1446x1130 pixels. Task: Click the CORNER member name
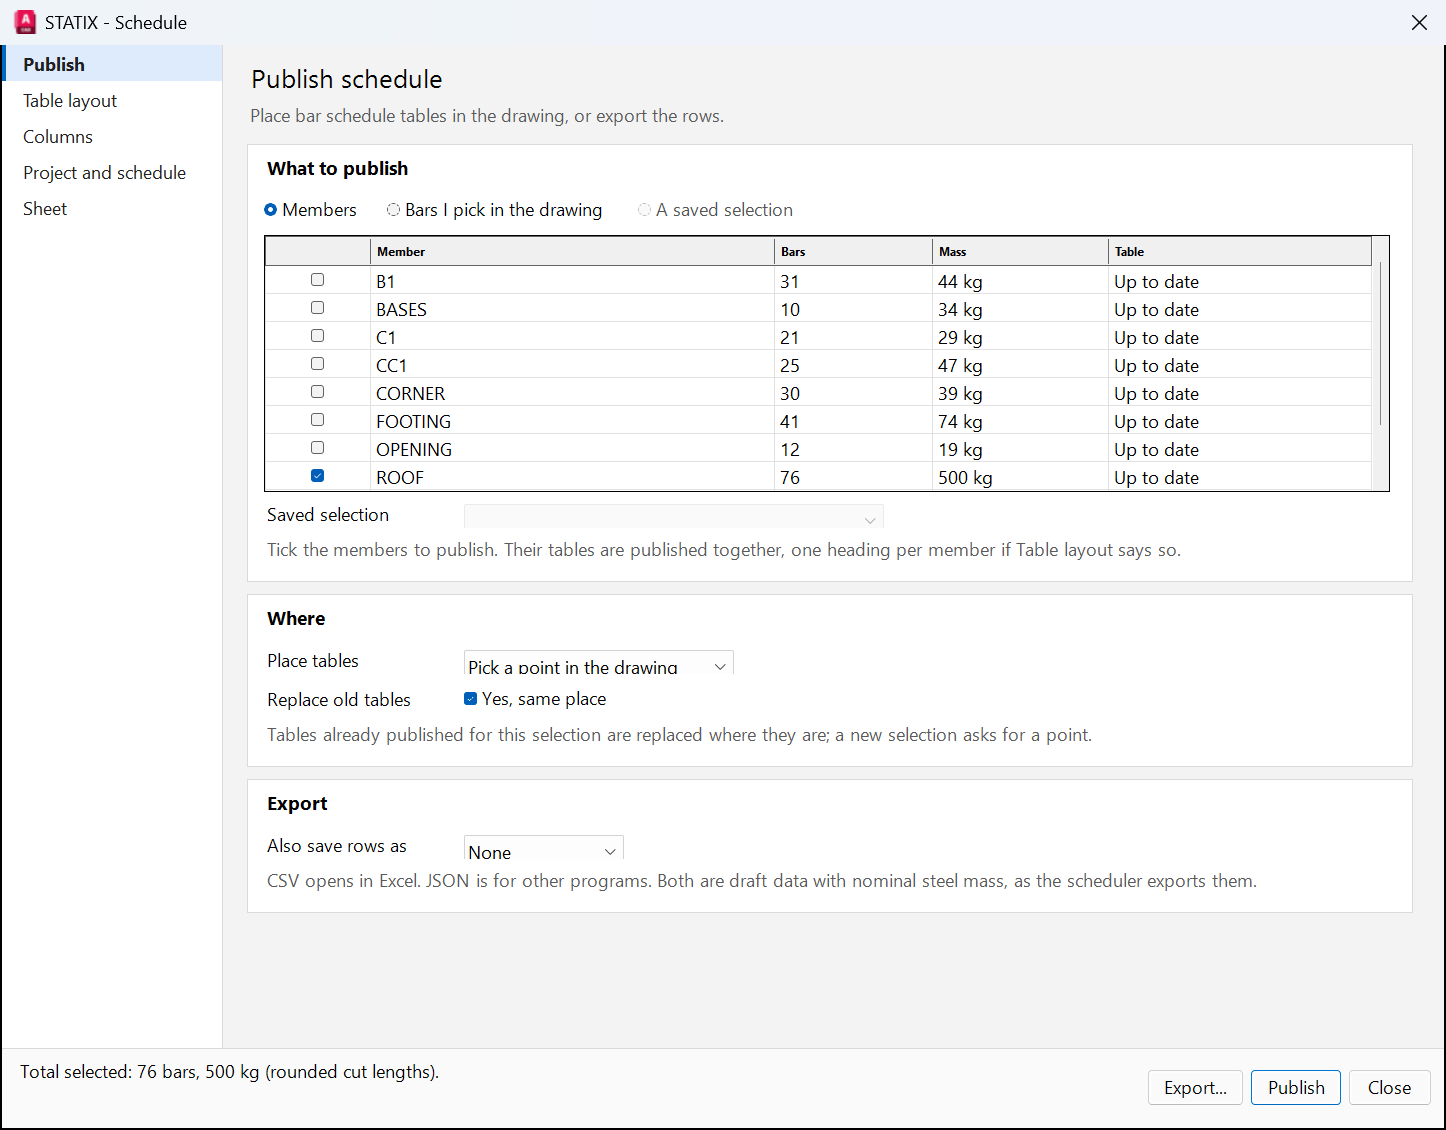pyautogui.click(x=410, y=394)
